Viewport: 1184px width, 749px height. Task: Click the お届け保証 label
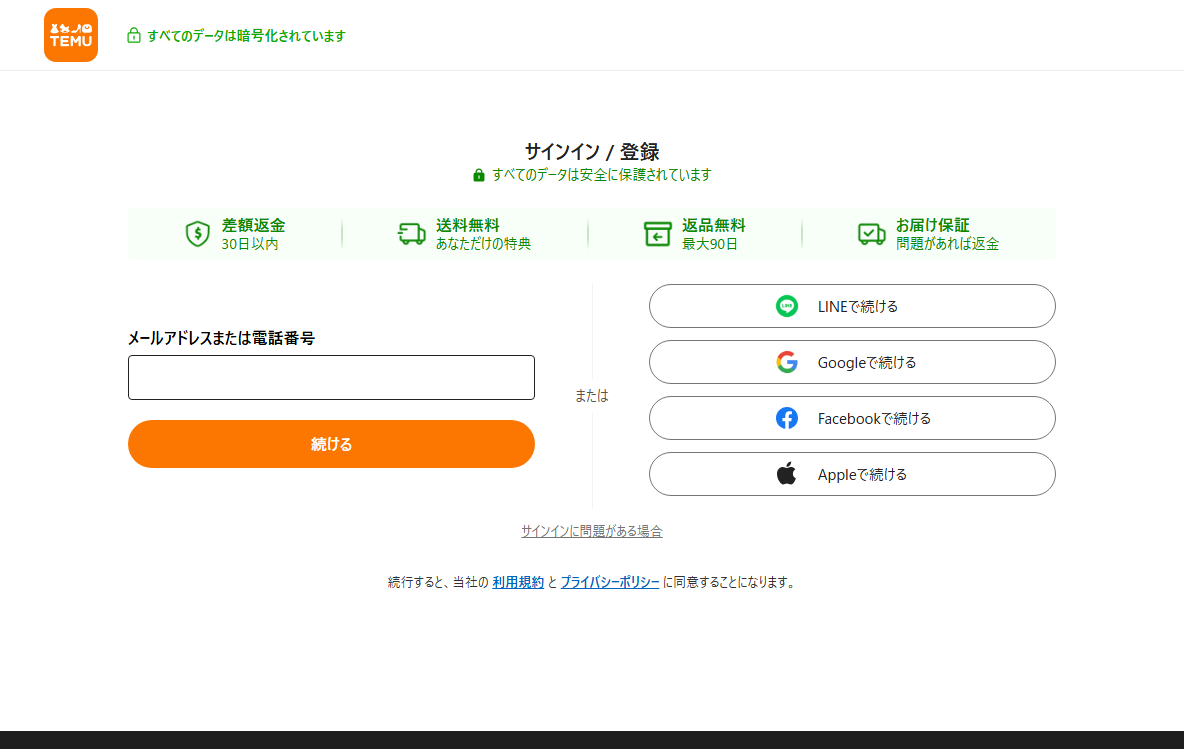933,225
